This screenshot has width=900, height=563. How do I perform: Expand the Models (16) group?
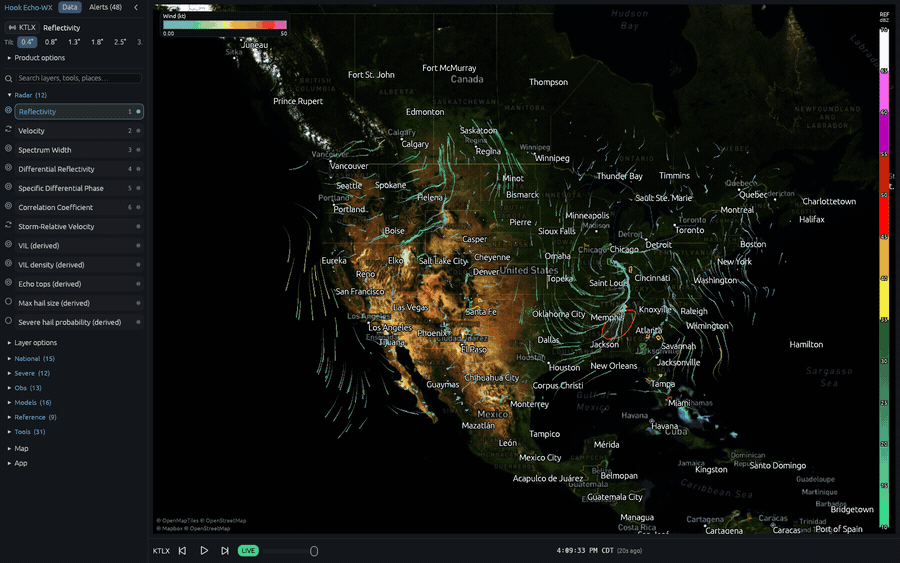[x=29, y=403]
